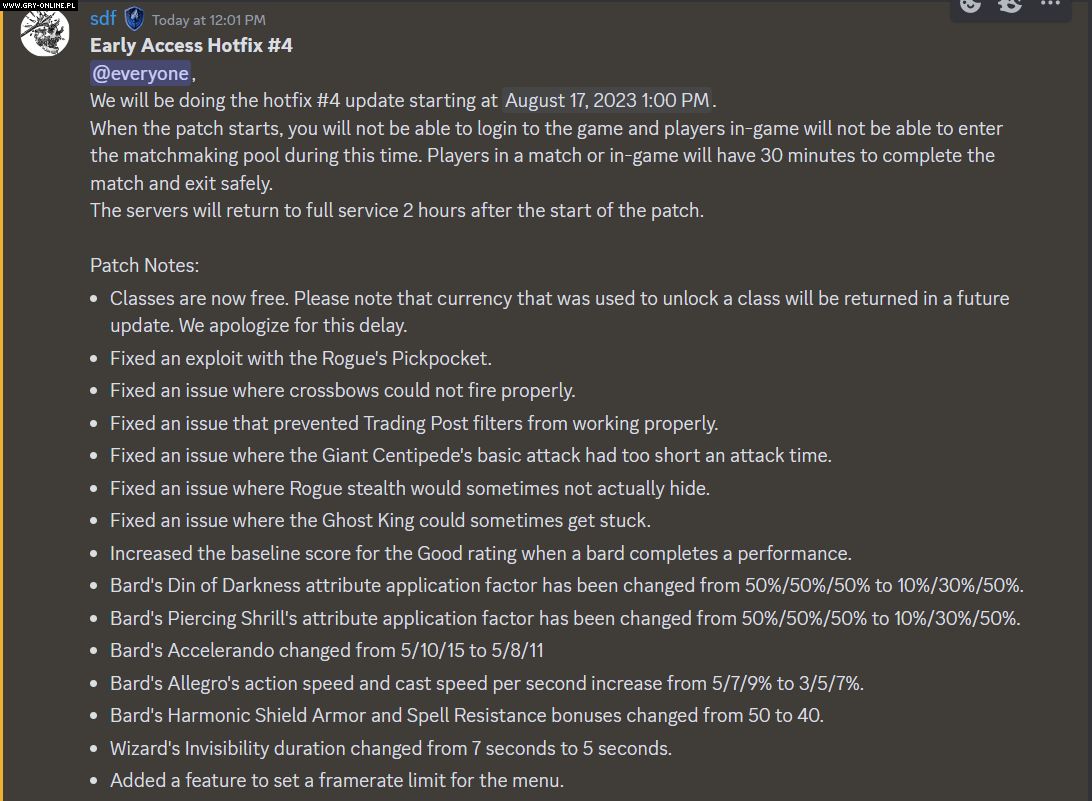This screenshot has width=1092, height=801.
Task: Click the GRY-ONLINE.PL watermark
Action: 37,5
